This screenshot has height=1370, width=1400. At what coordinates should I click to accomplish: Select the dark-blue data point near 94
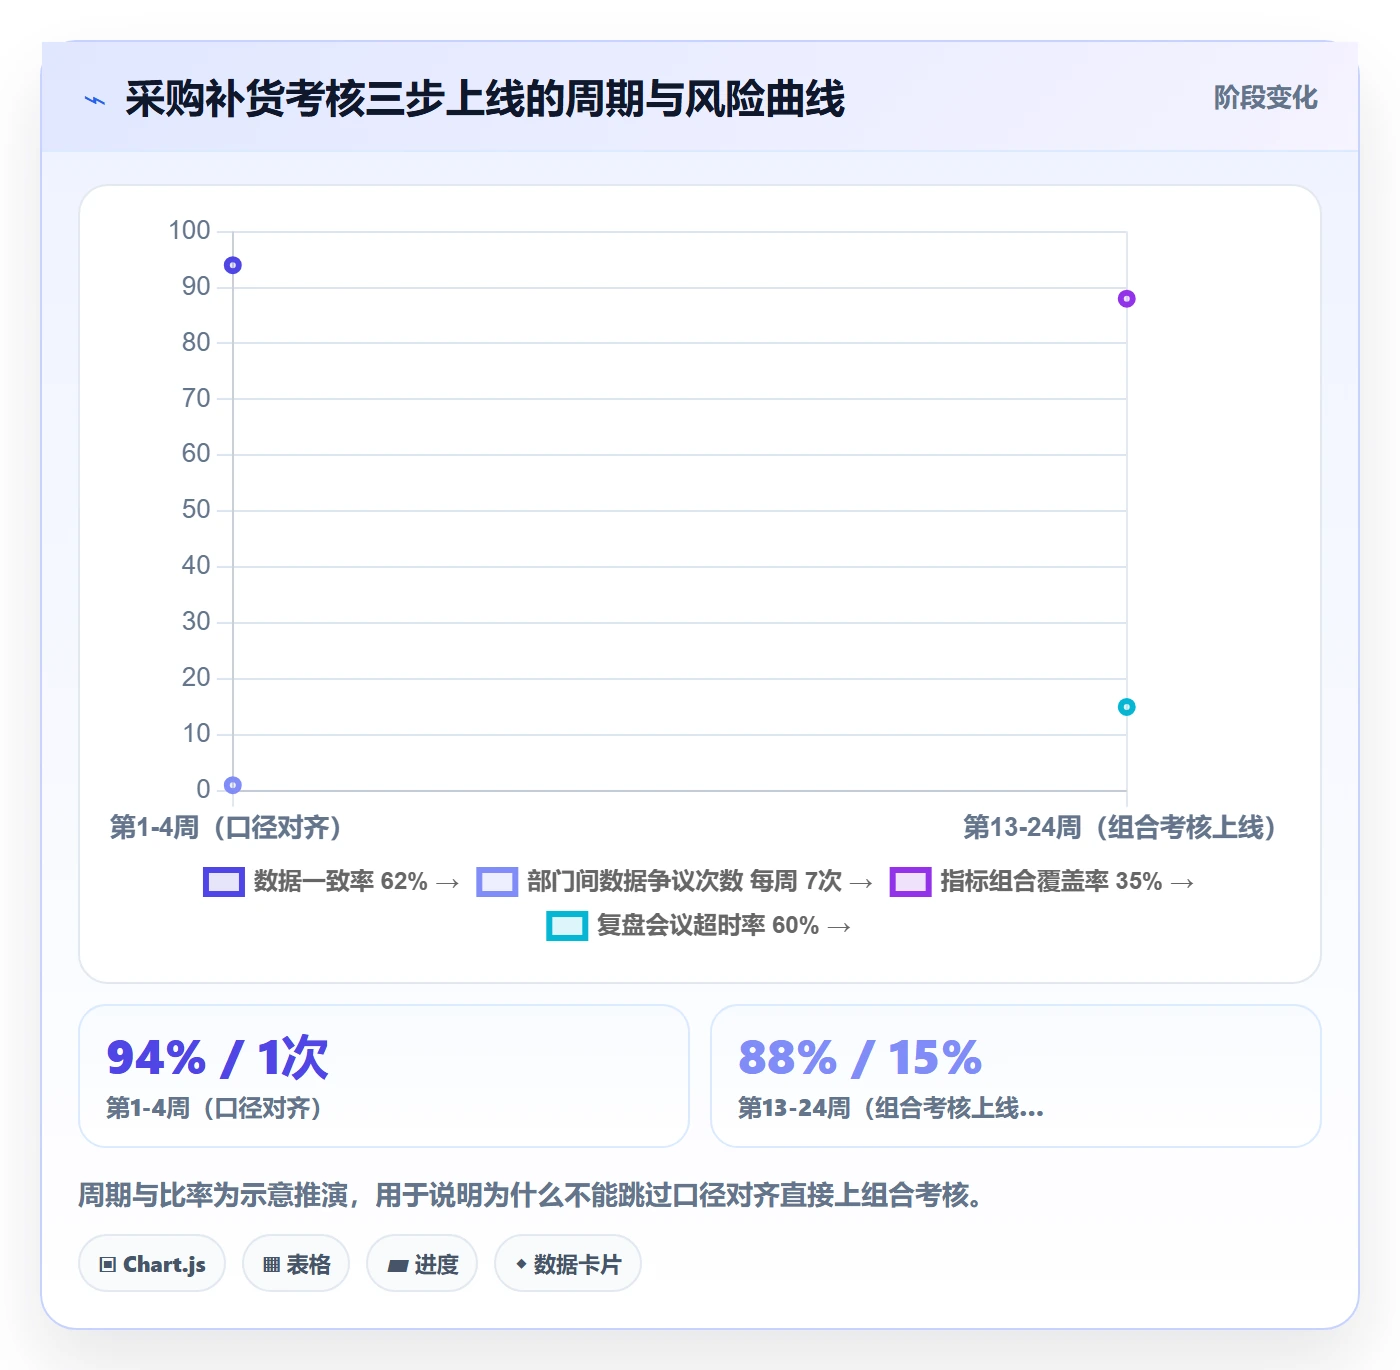233,265
